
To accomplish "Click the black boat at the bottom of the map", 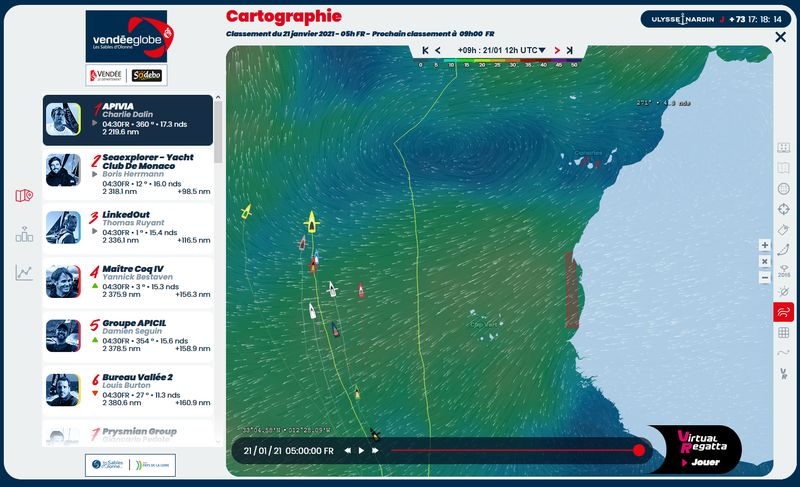I will click(x=375, y=434).
